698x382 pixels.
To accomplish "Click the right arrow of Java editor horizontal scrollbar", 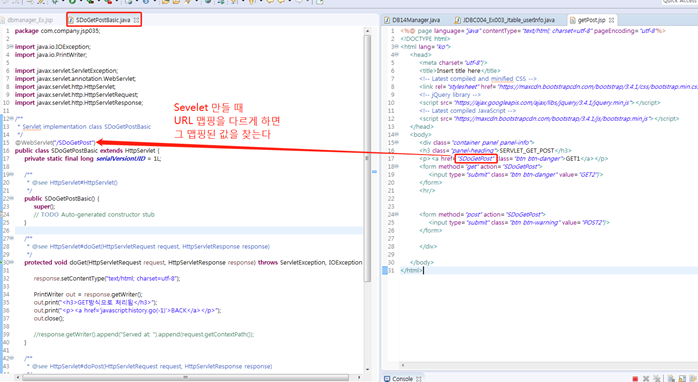I will click(x=359, y=378).
